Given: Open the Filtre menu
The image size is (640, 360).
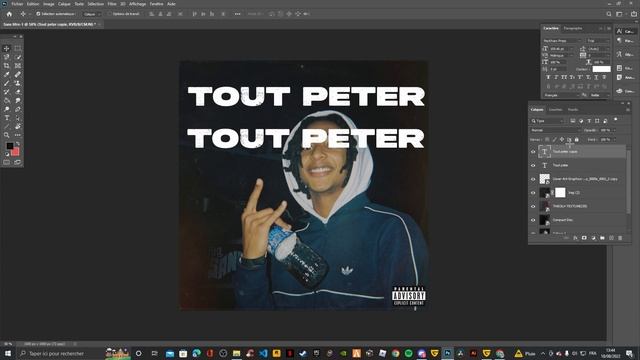Looking at the screenshot, I should (x=112, y=4).
